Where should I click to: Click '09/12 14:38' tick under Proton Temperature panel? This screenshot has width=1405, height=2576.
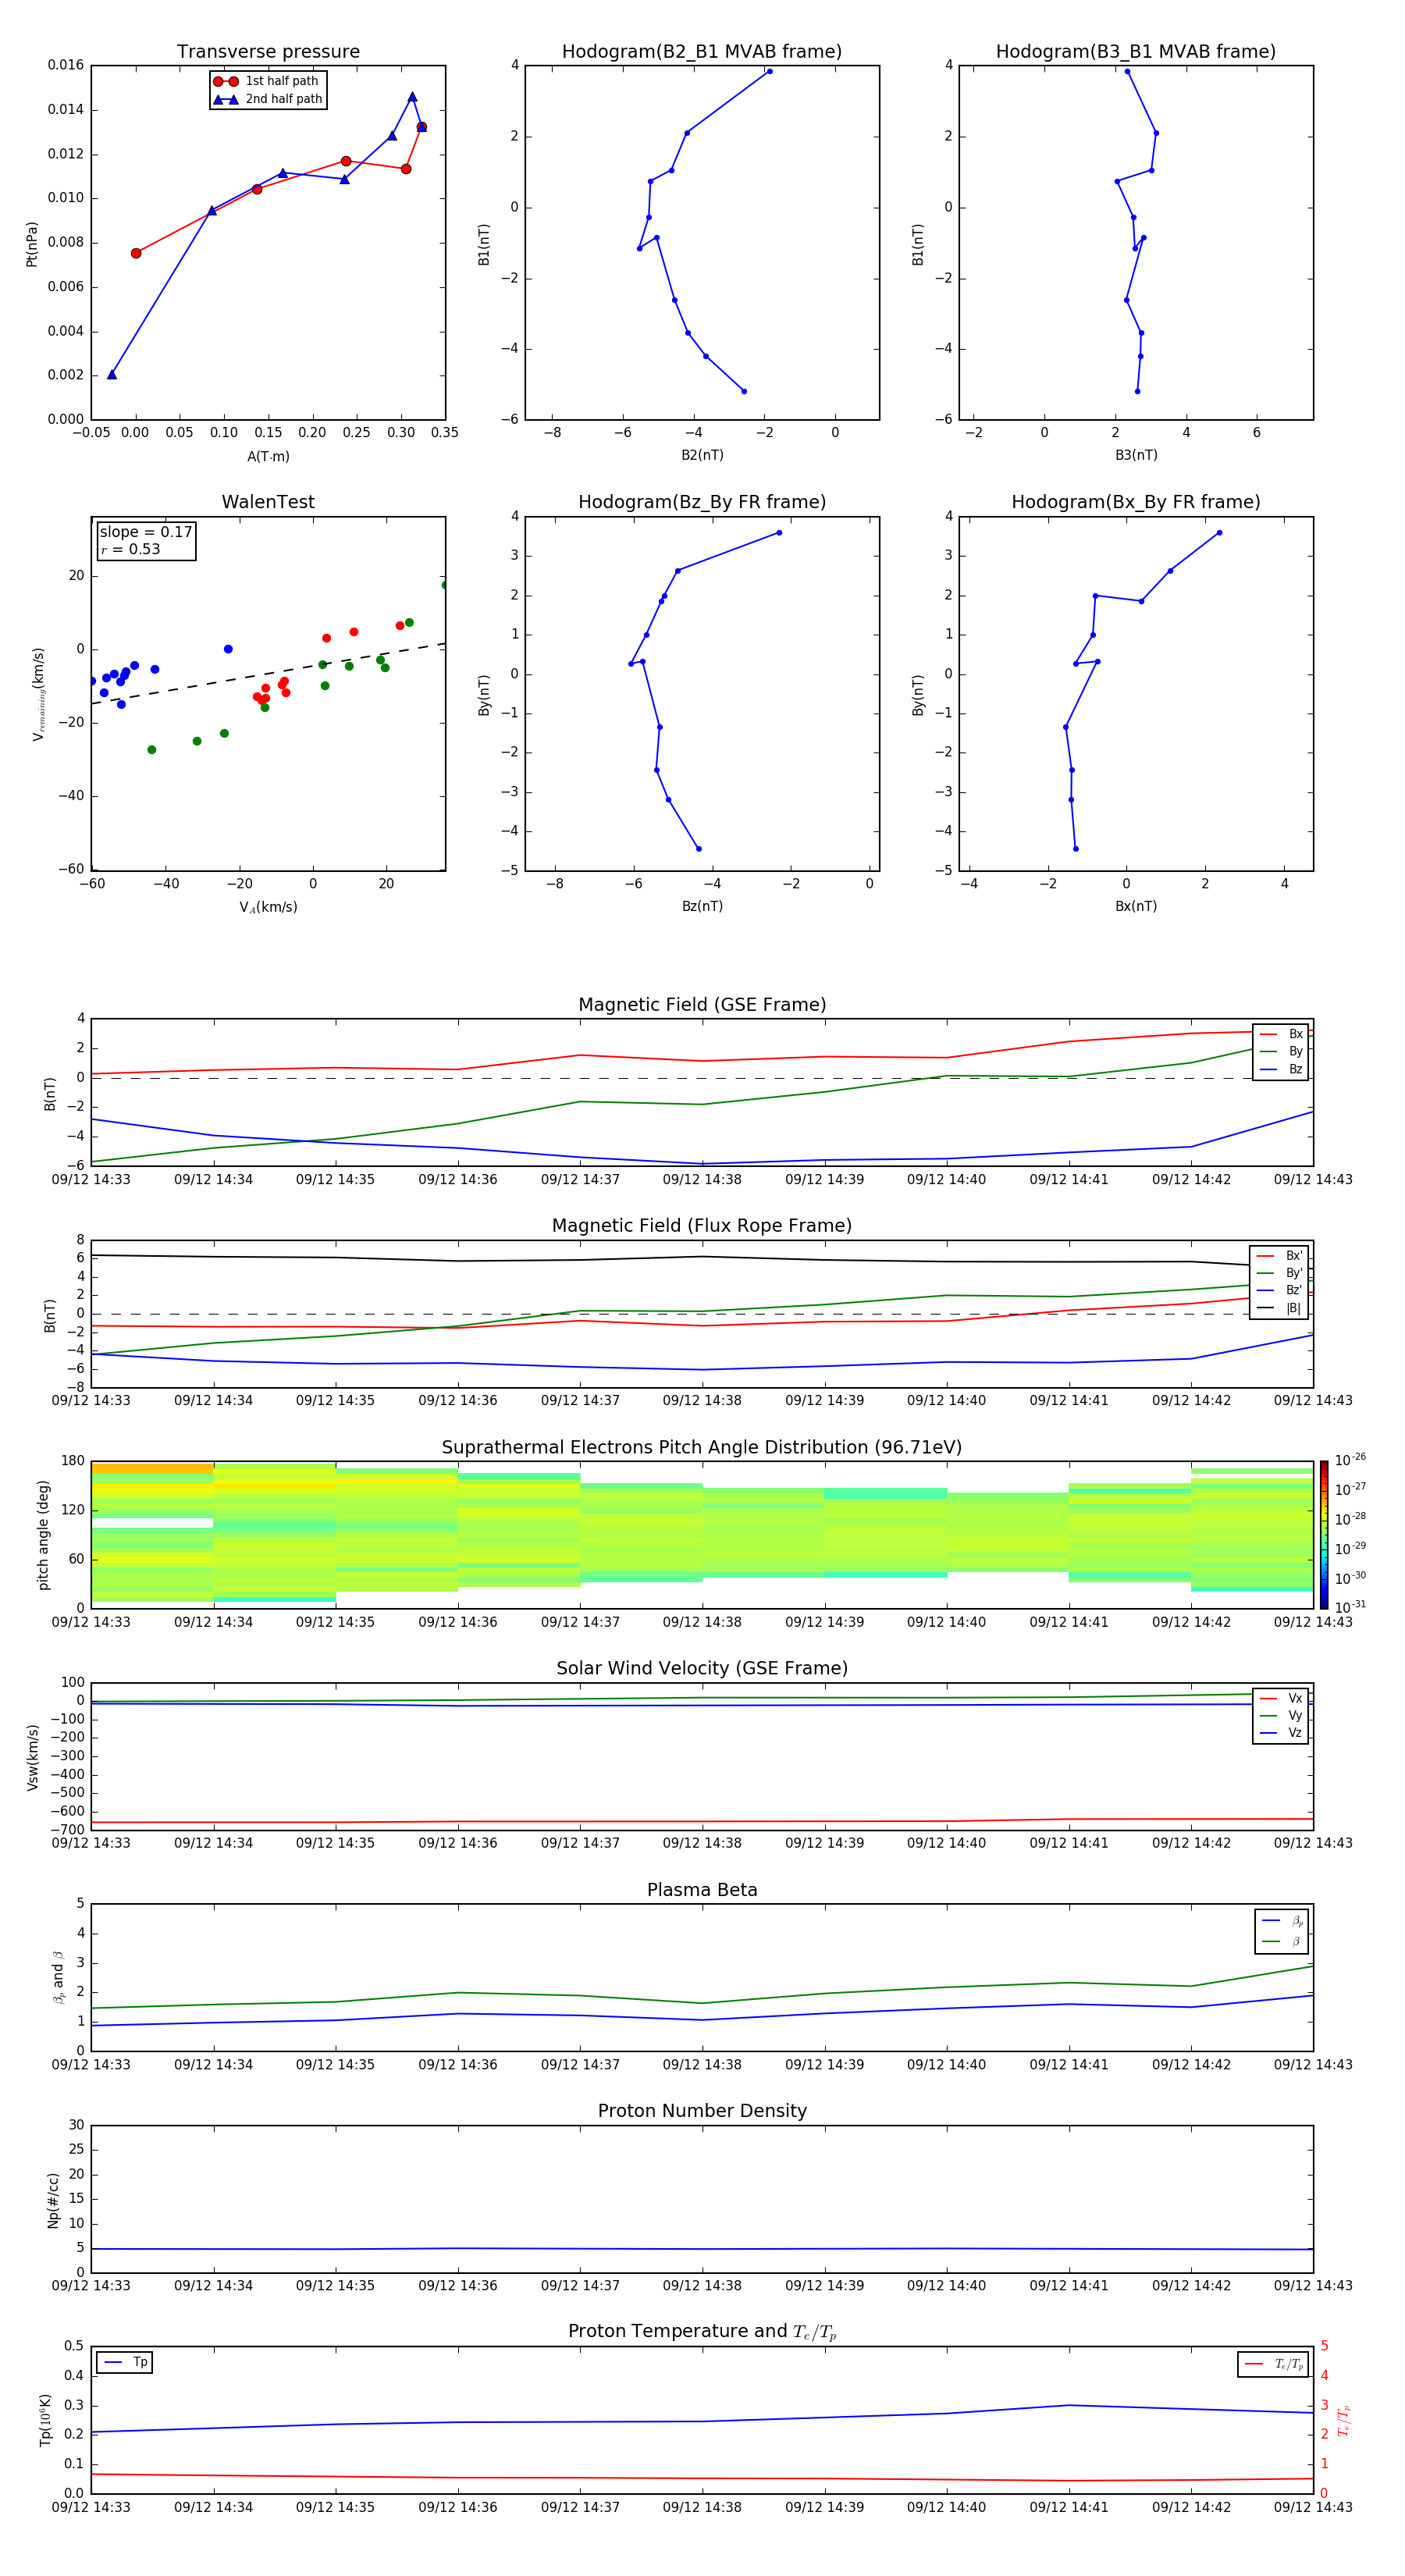[x=702, y=2507]
